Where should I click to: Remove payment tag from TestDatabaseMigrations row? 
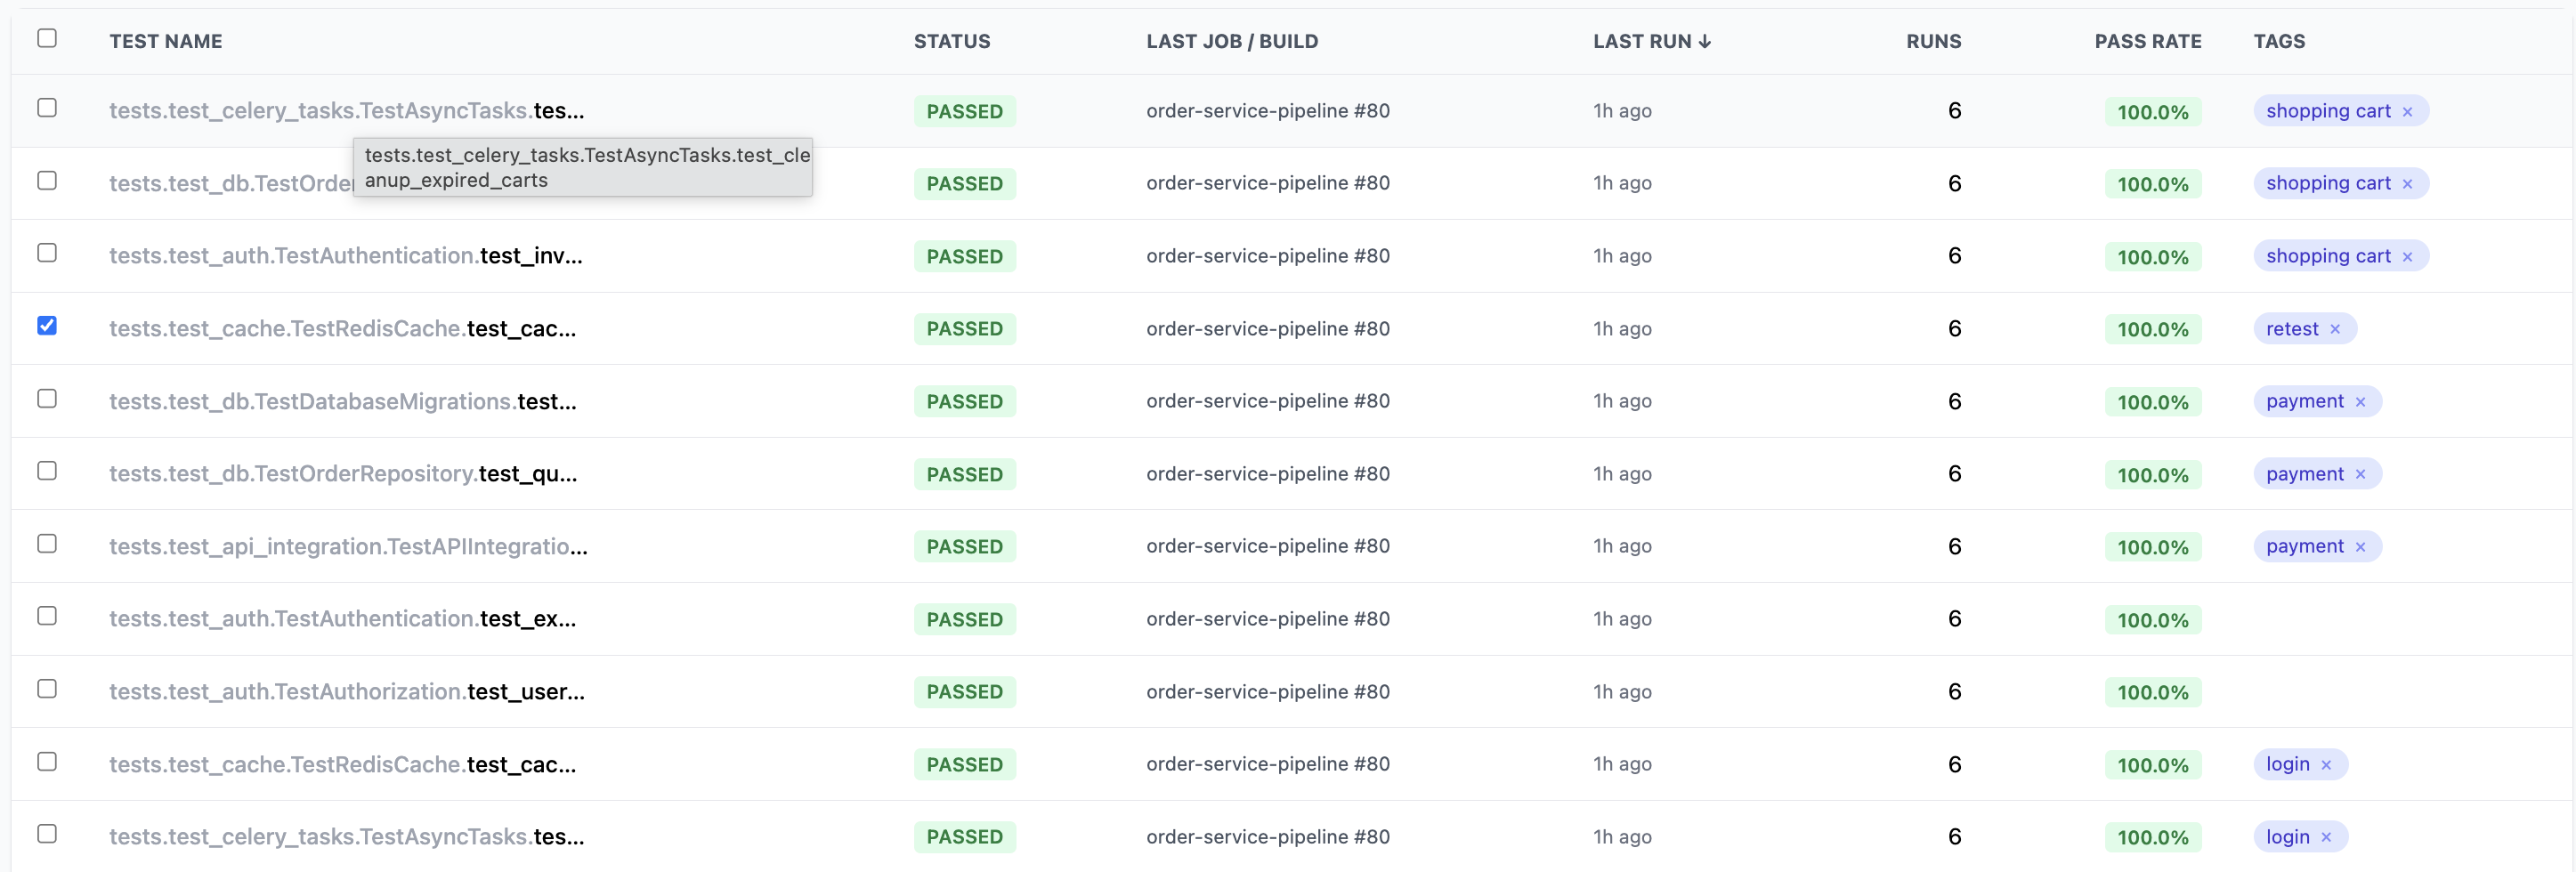click(2360, 402)
